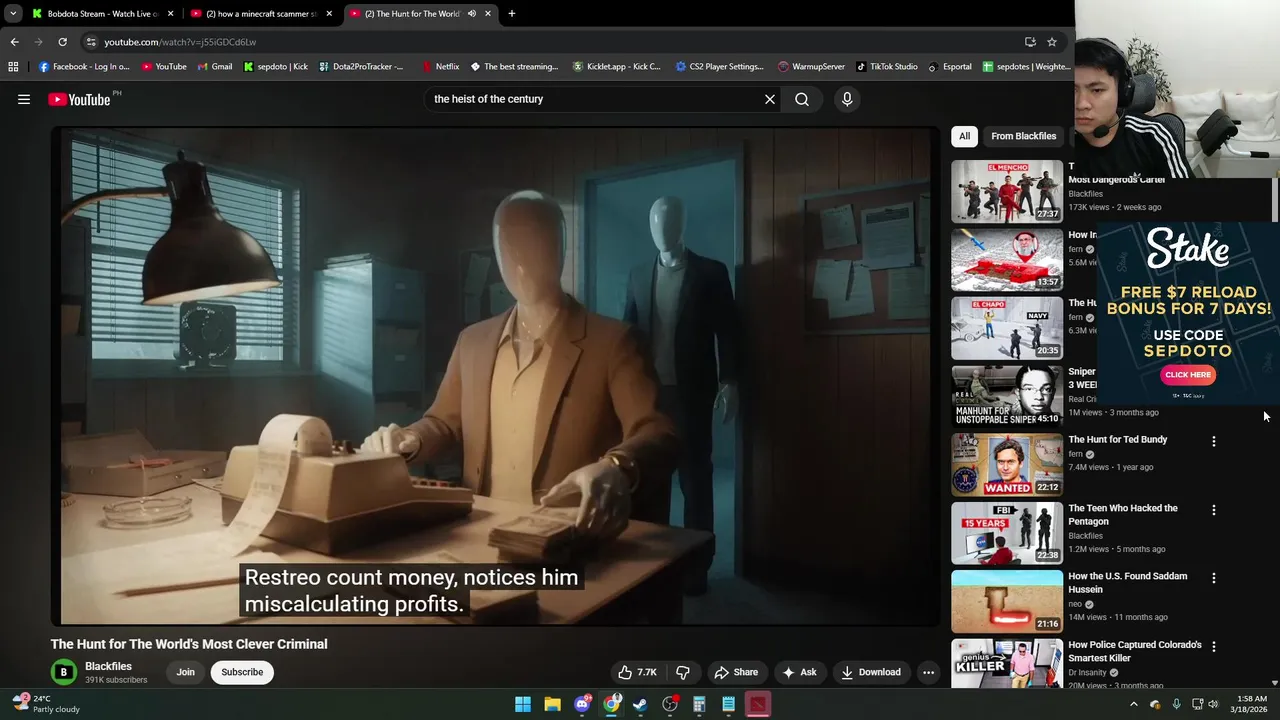Clear the search box with the X icon

tap(770, 99)
